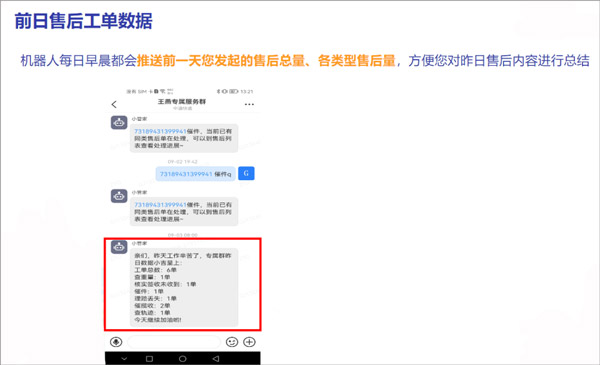Tap the first 小管家 robot avatar at top

[x=119, y=122]
